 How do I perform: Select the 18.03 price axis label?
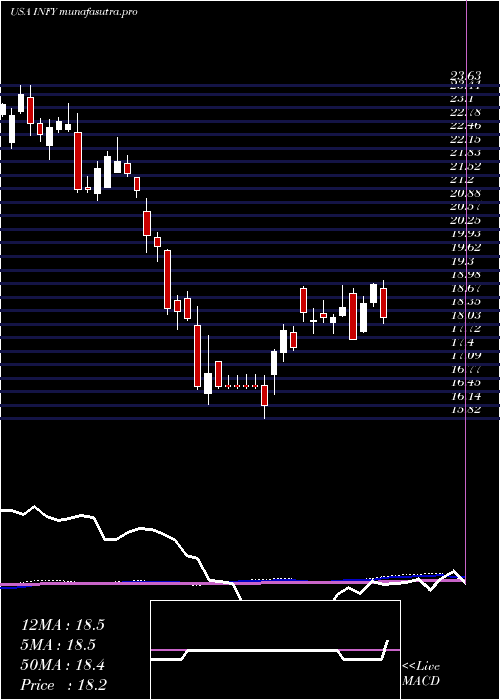467,315
